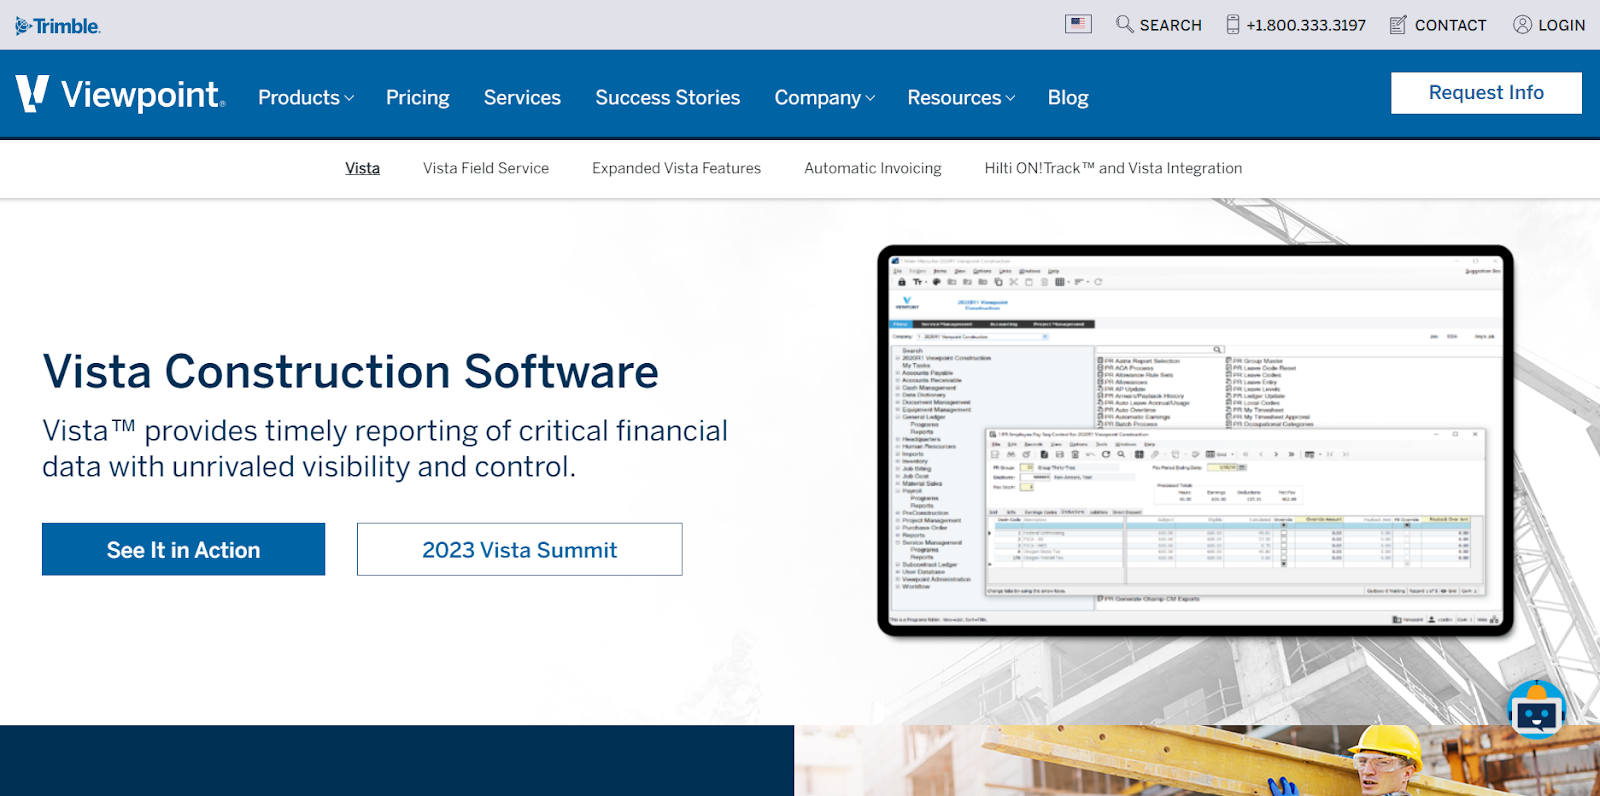Screen dimensions: 1600x796
Task: Open the chatbot assistant icon
Action: (1536, 709)
